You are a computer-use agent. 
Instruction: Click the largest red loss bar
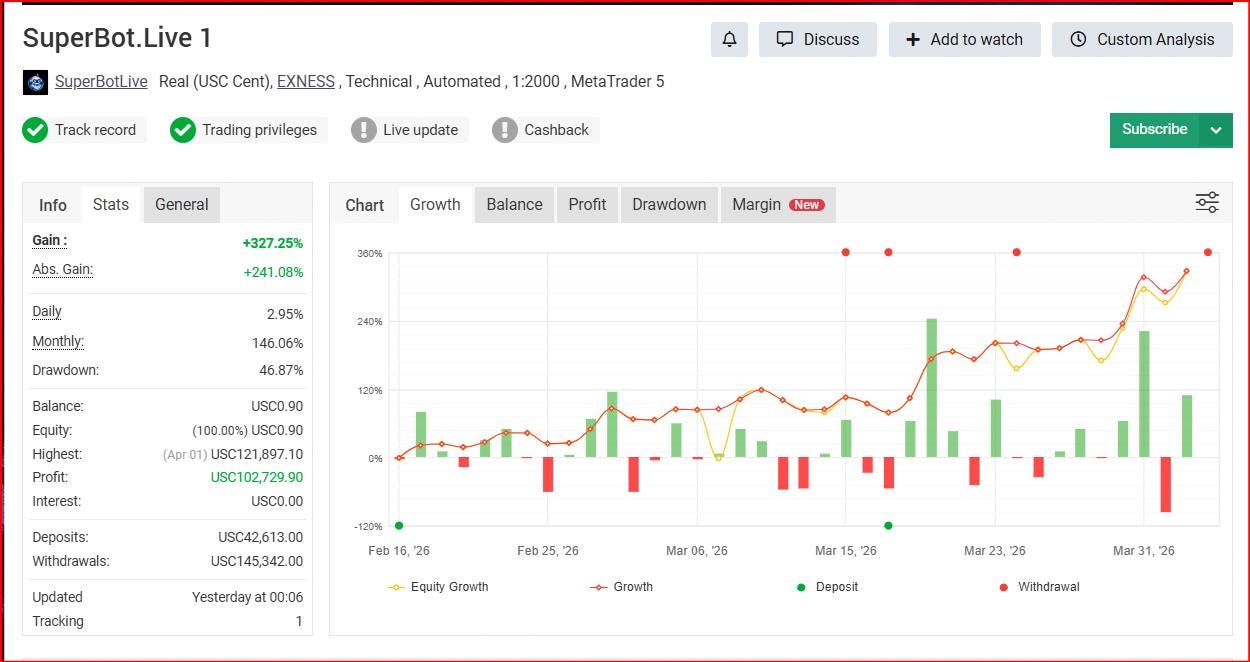click(1165, 485)
